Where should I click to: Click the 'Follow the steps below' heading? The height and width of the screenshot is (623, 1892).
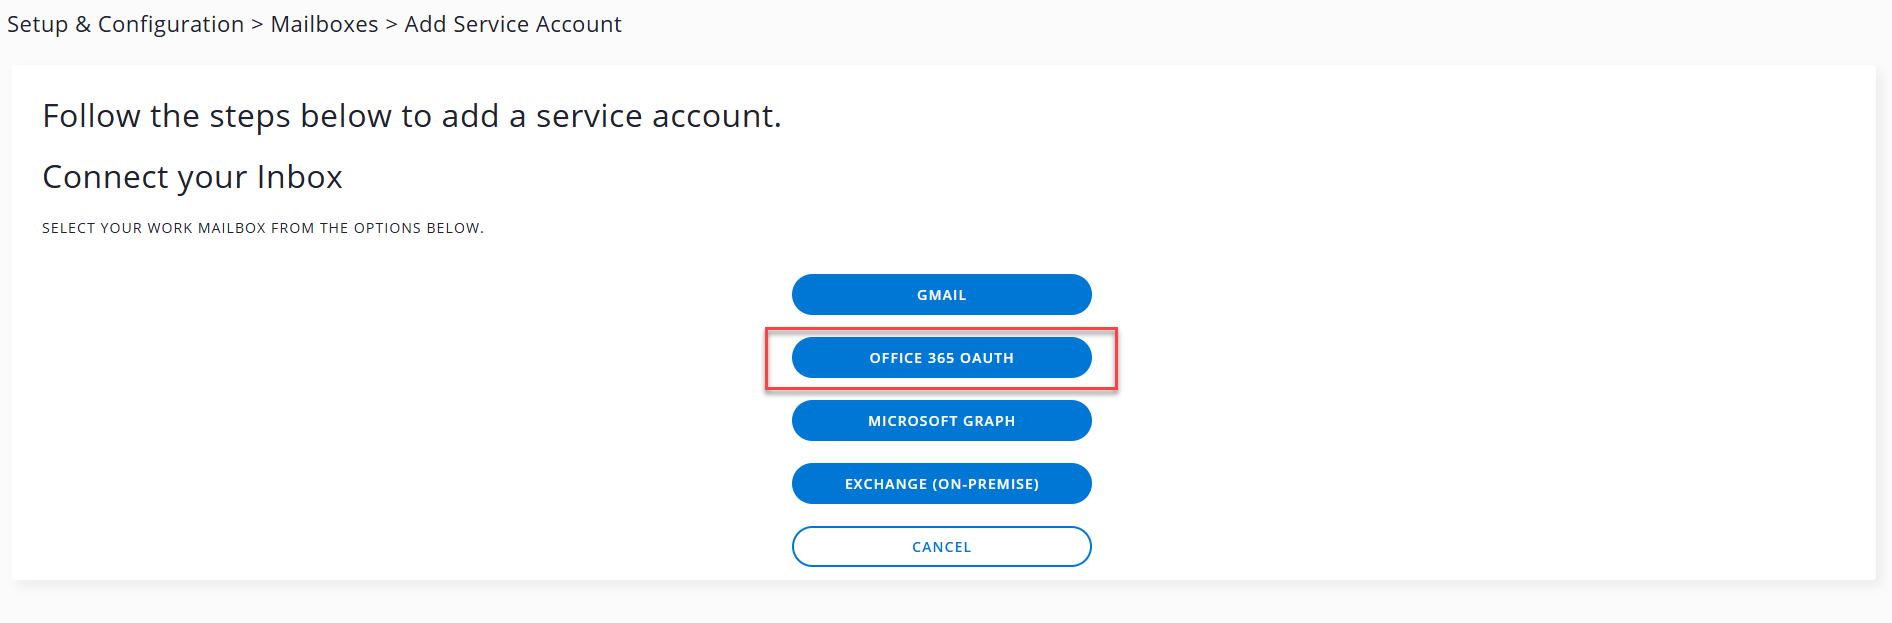pyautogui.click(x=411, y=116)
